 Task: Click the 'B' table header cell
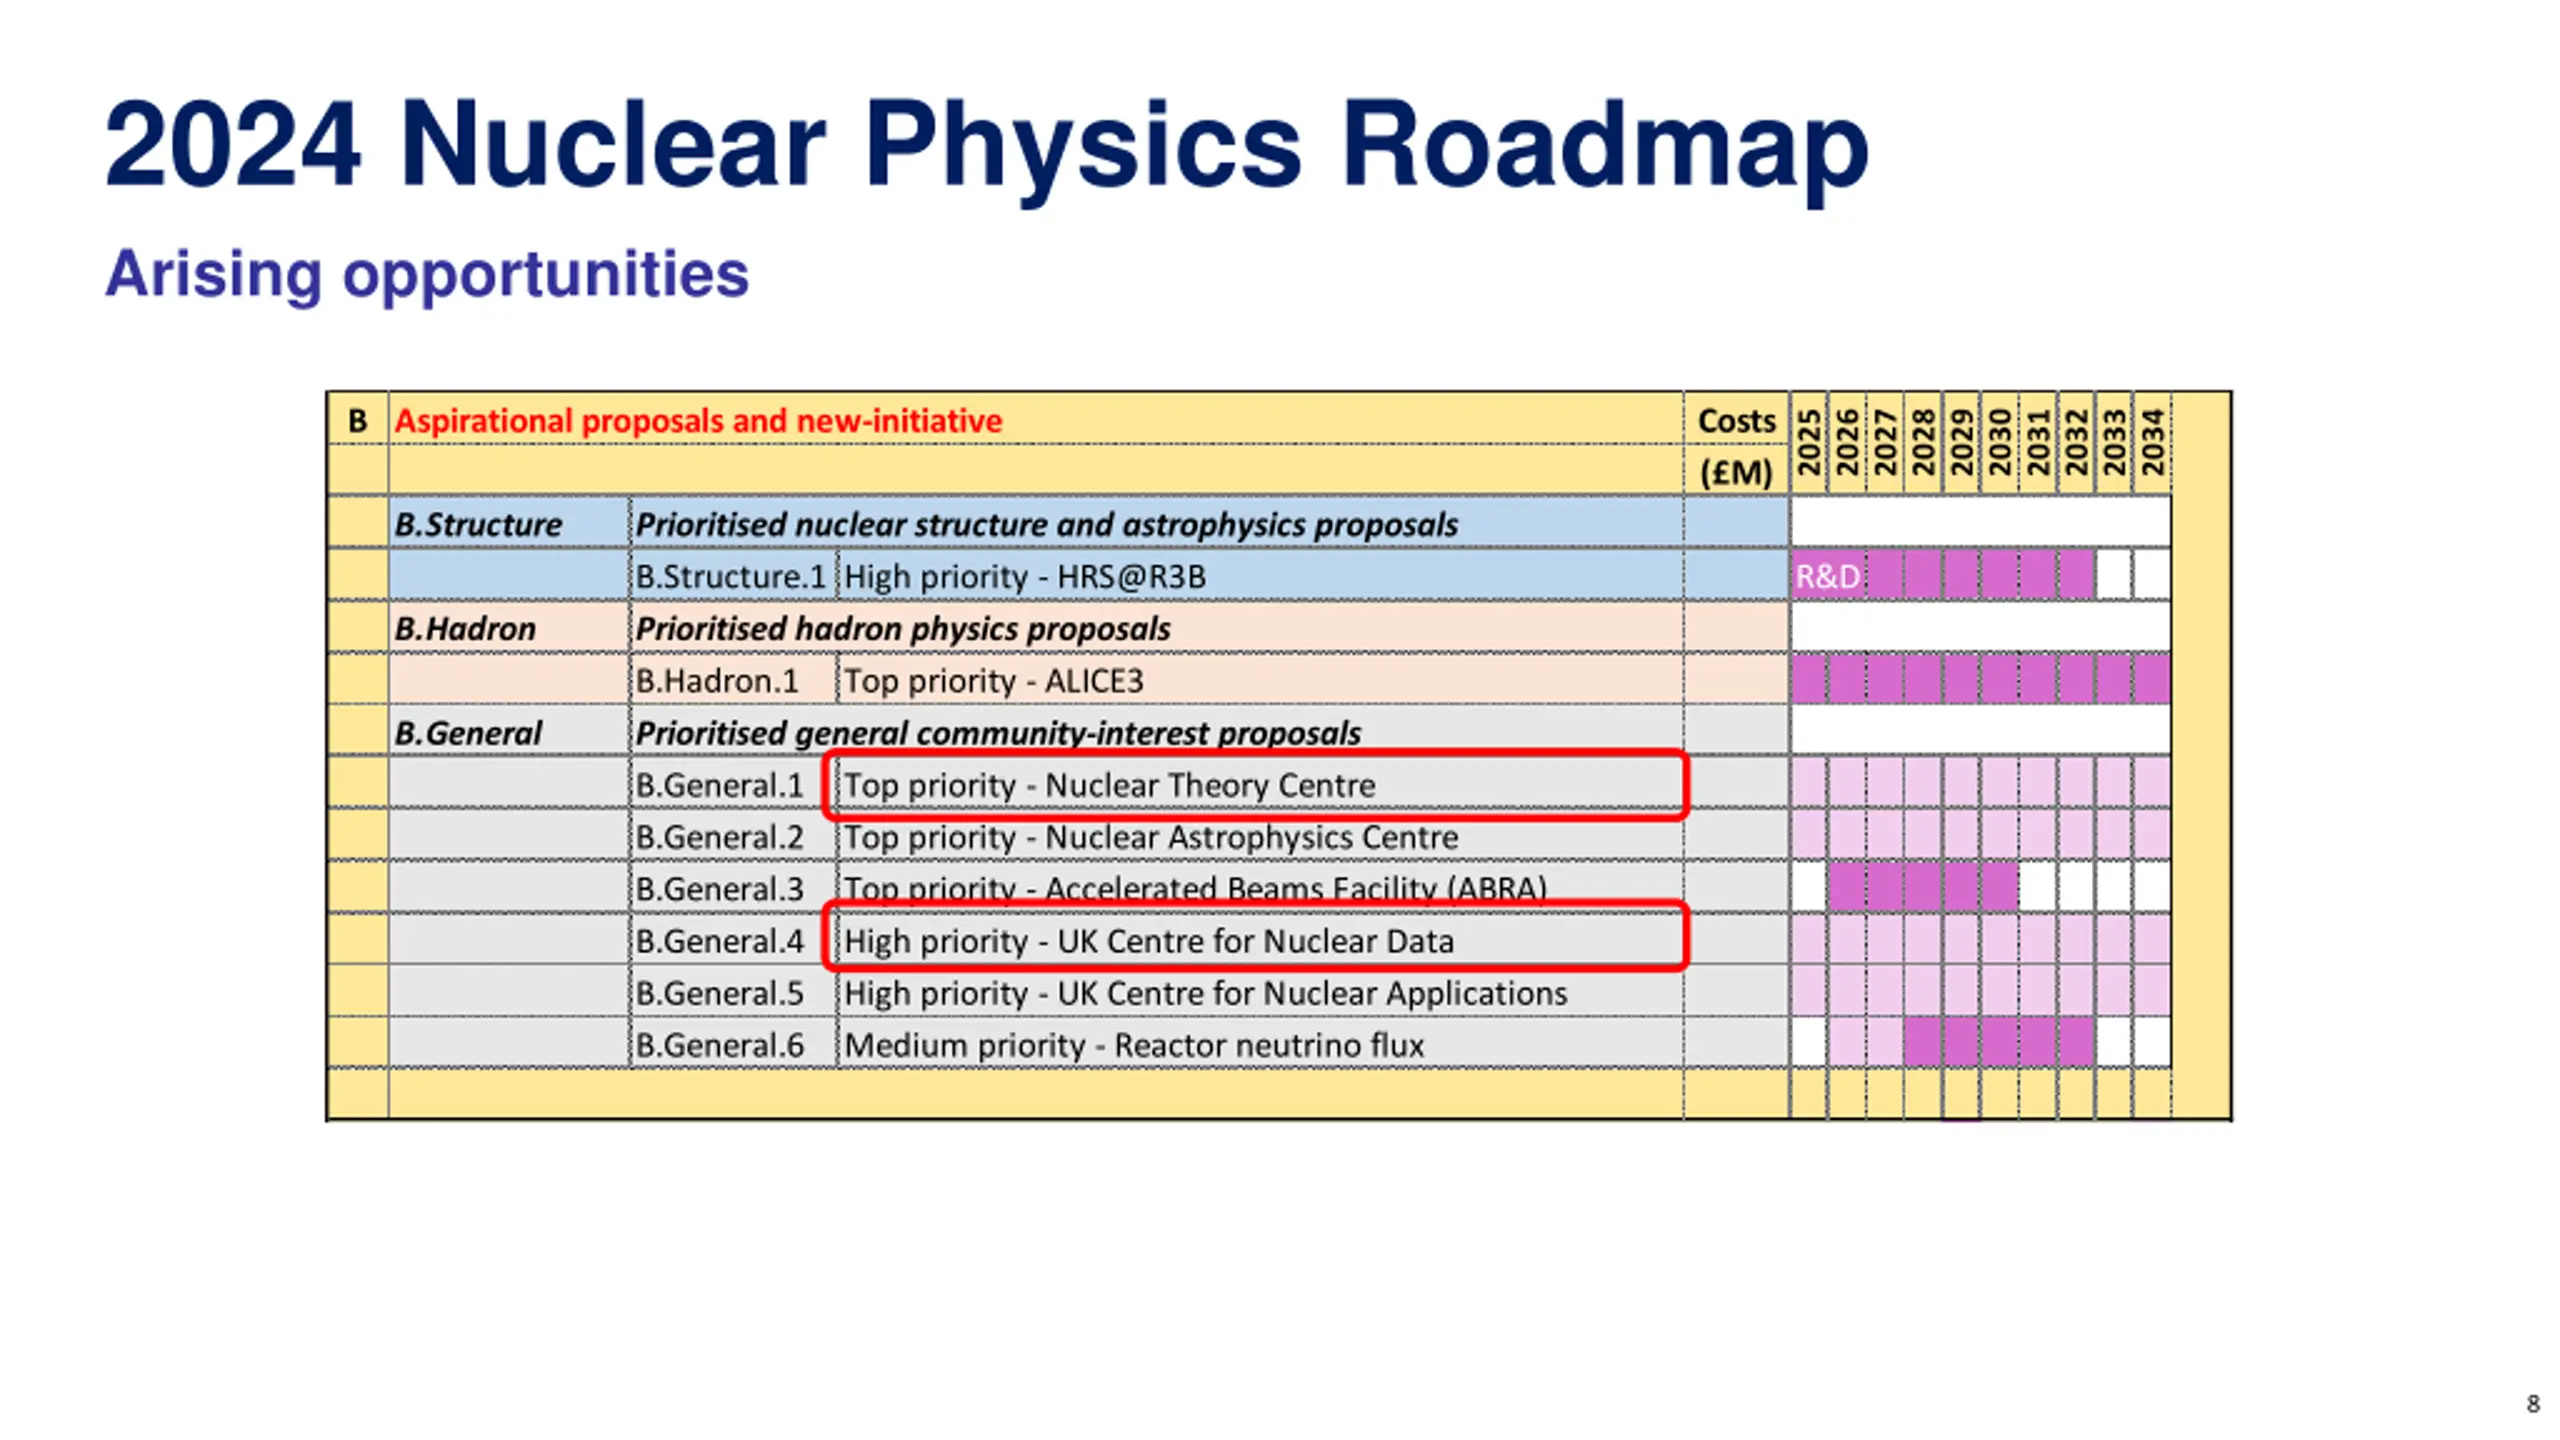coord(357,421)
